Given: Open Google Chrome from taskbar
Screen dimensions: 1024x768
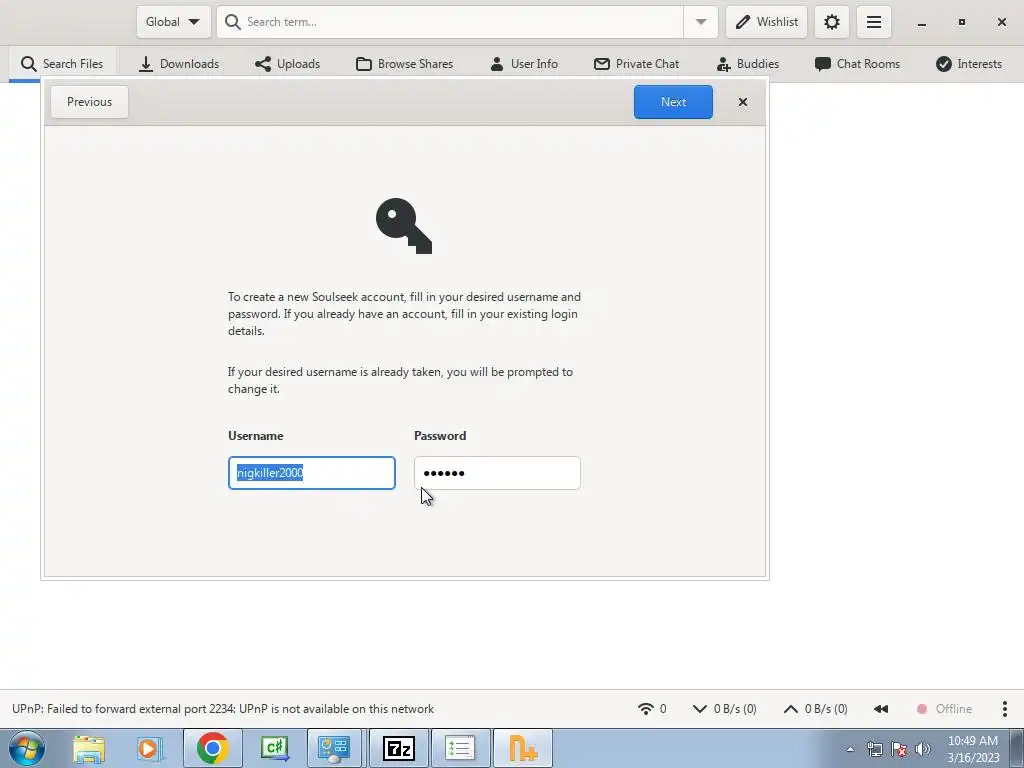Looking at the screenshot, I should tap(212, 748).
